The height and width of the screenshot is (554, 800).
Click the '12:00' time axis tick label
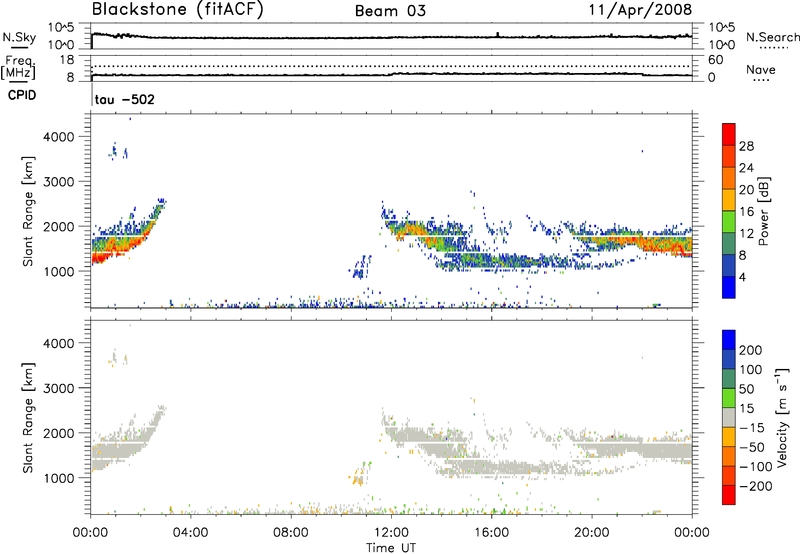coord(391,533)
